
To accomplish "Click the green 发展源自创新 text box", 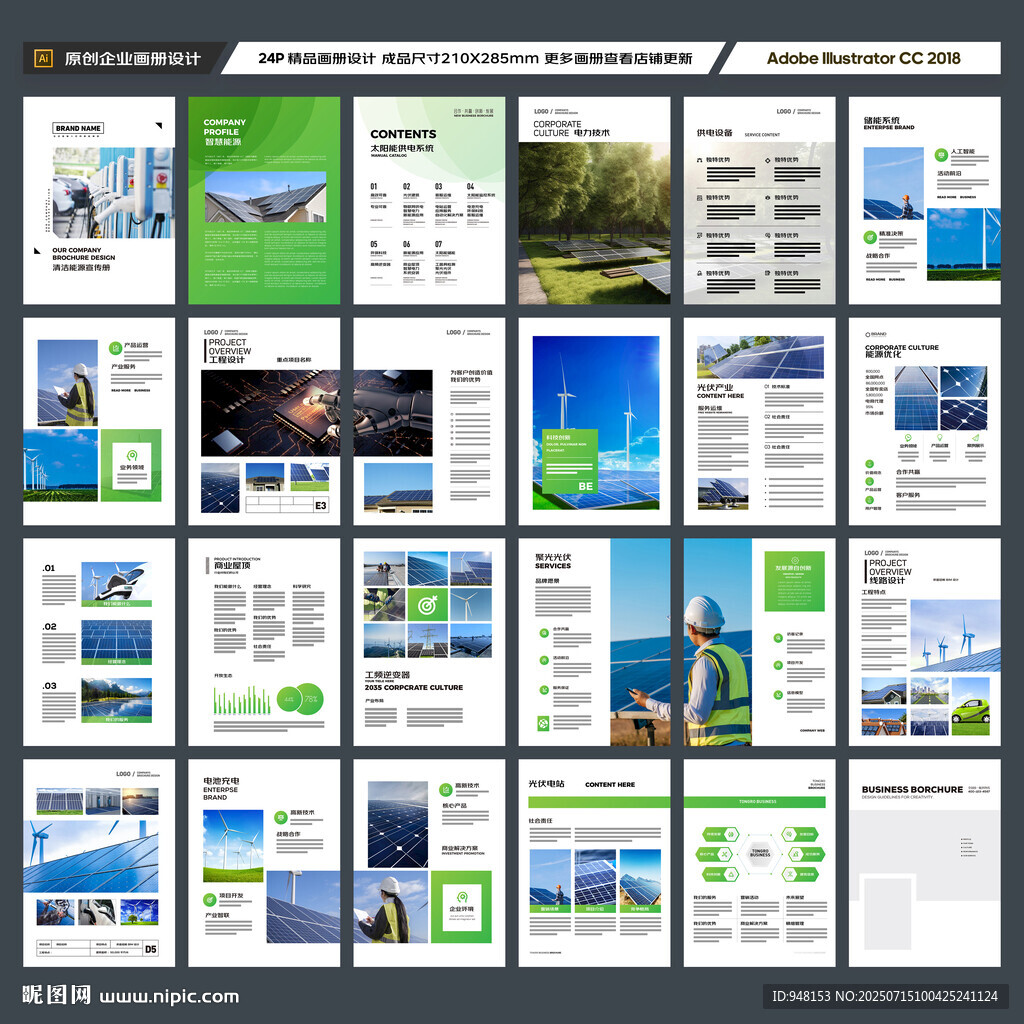I will [x=794, y=581].
